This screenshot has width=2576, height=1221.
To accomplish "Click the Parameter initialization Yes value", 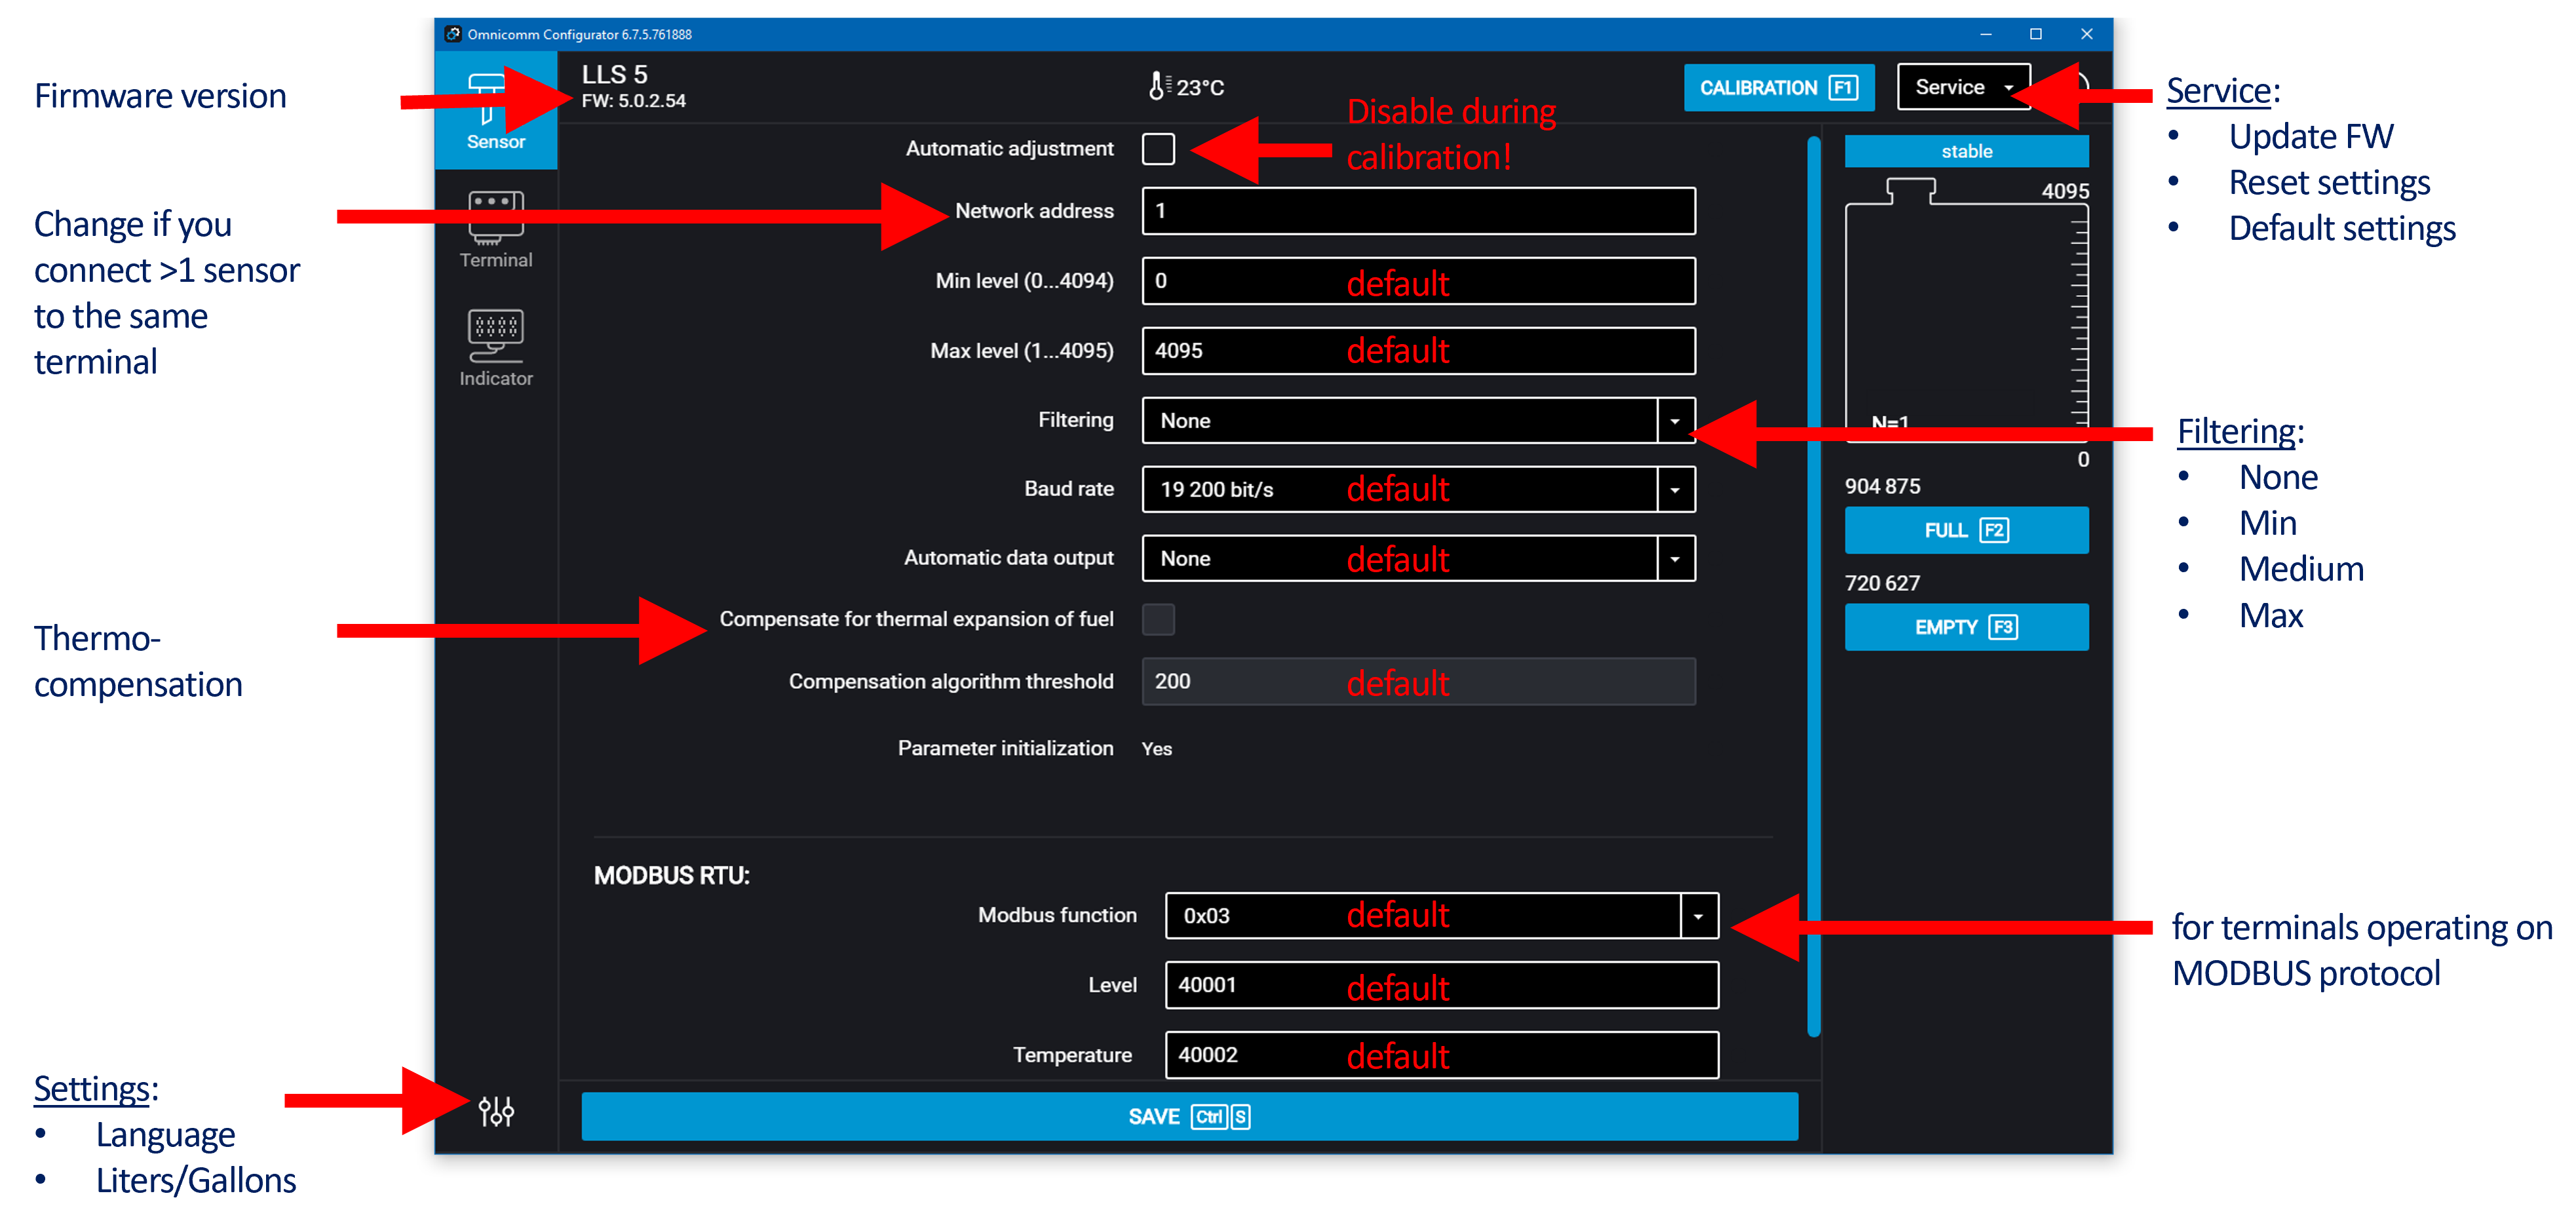I will pos(1157,749).
